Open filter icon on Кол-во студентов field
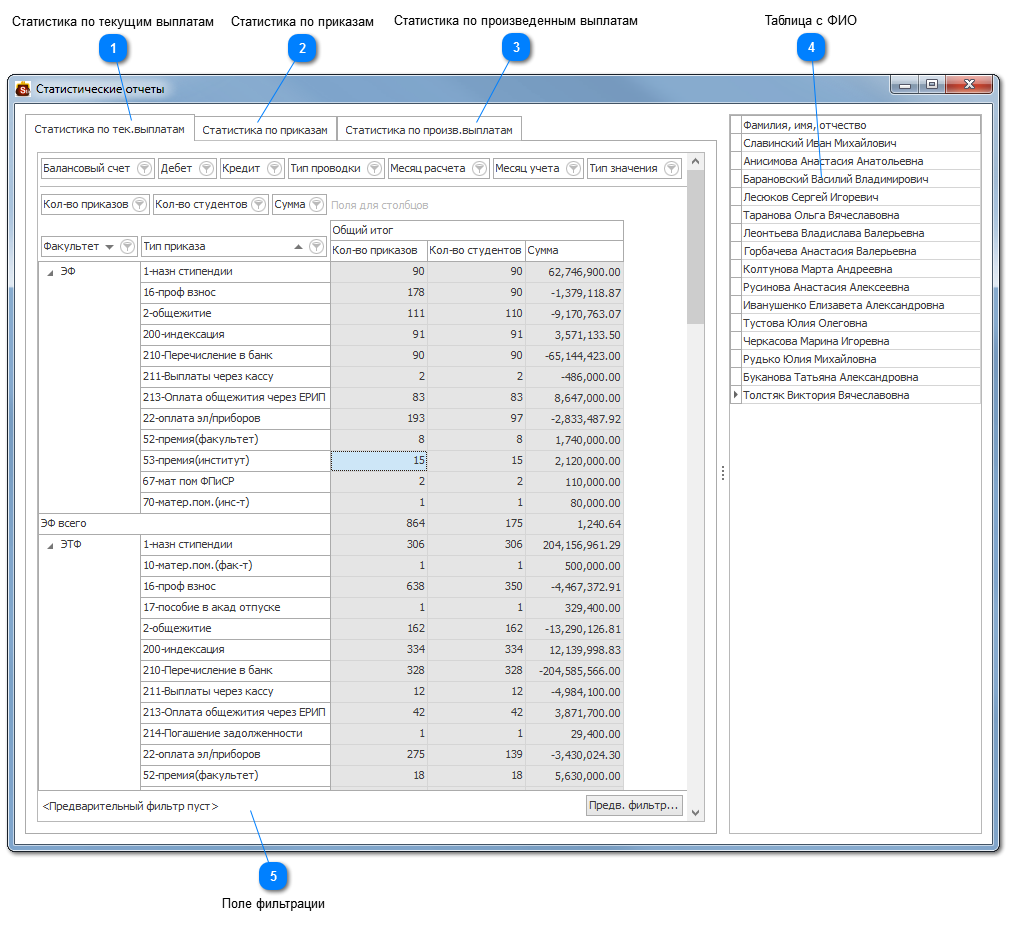This screenshot has height=927, width=1009. click(259, 205)
